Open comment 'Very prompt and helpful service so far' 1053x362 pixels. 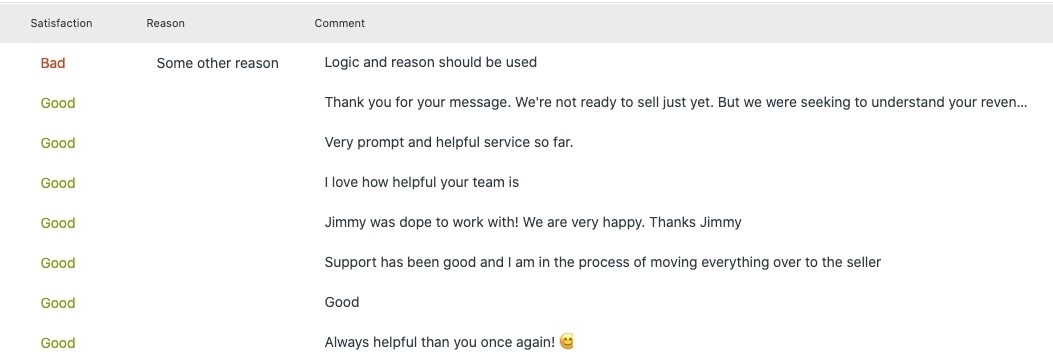click(x=449, y=142)
